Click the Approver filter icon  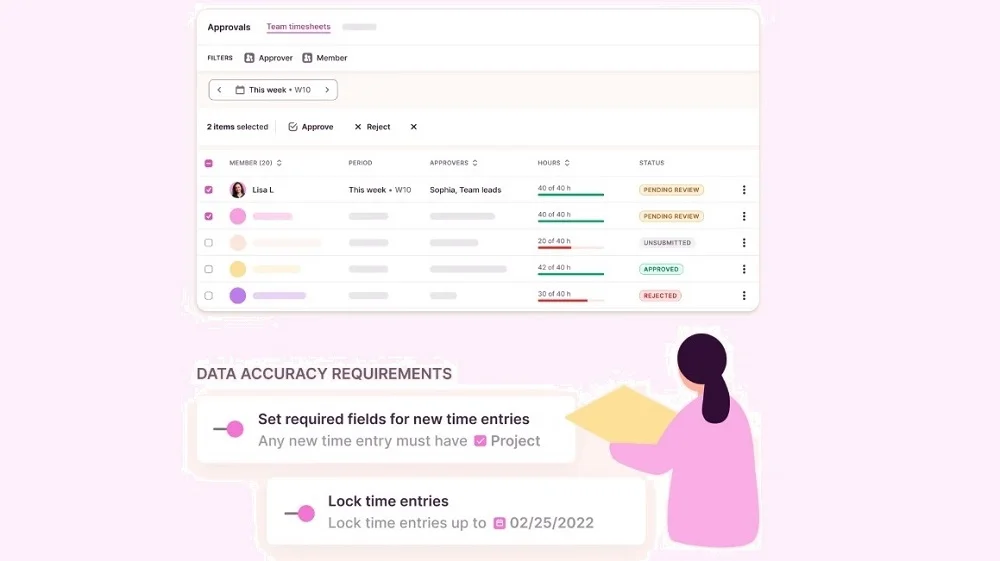(x=250, y=58)
